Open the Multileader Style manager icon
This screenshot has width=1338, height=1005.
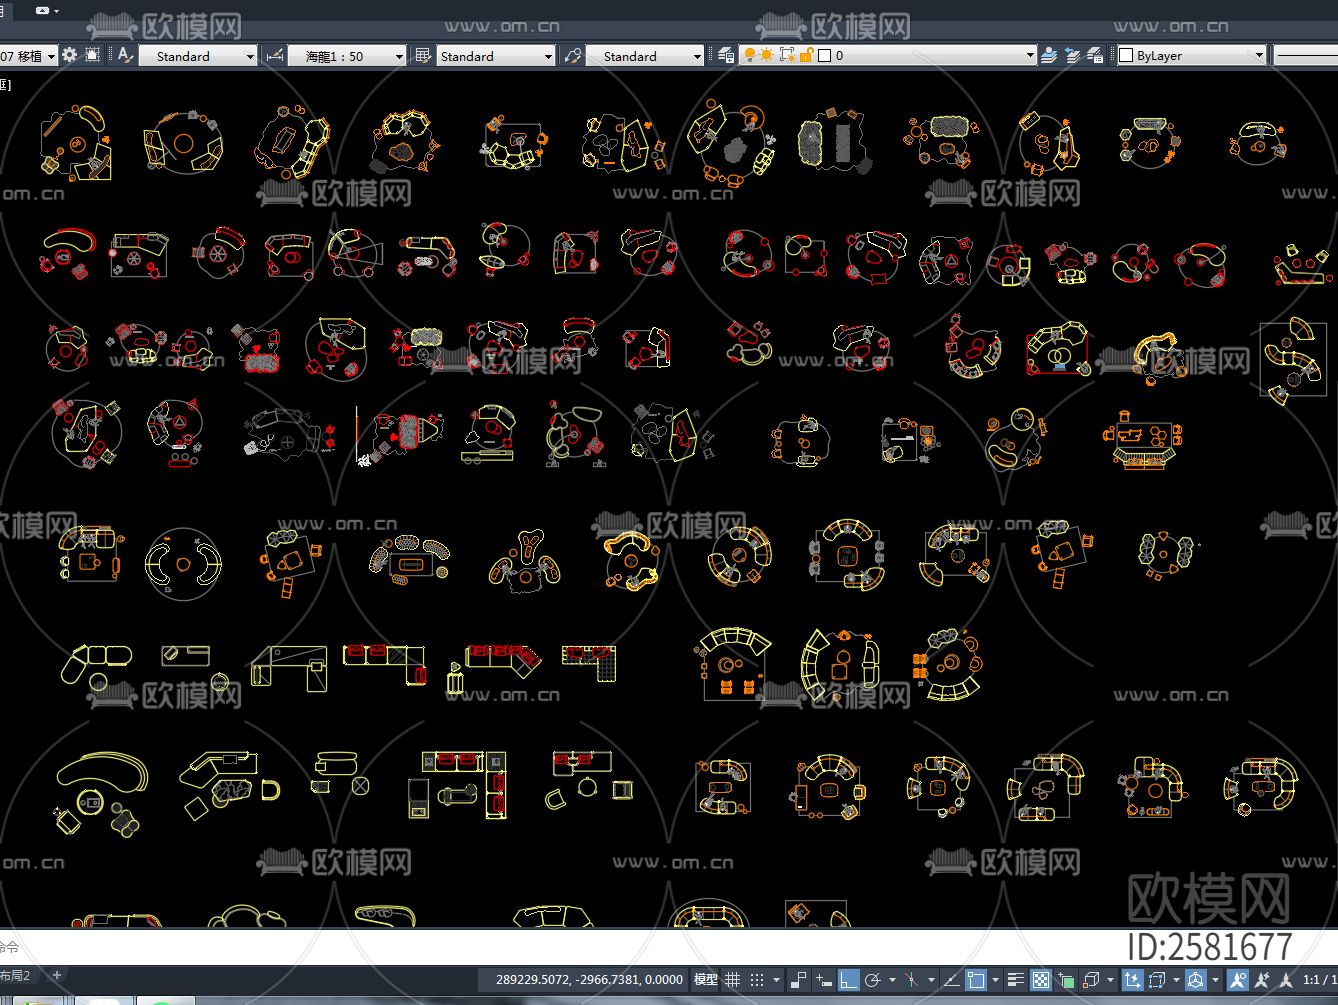tap(572, 56)
